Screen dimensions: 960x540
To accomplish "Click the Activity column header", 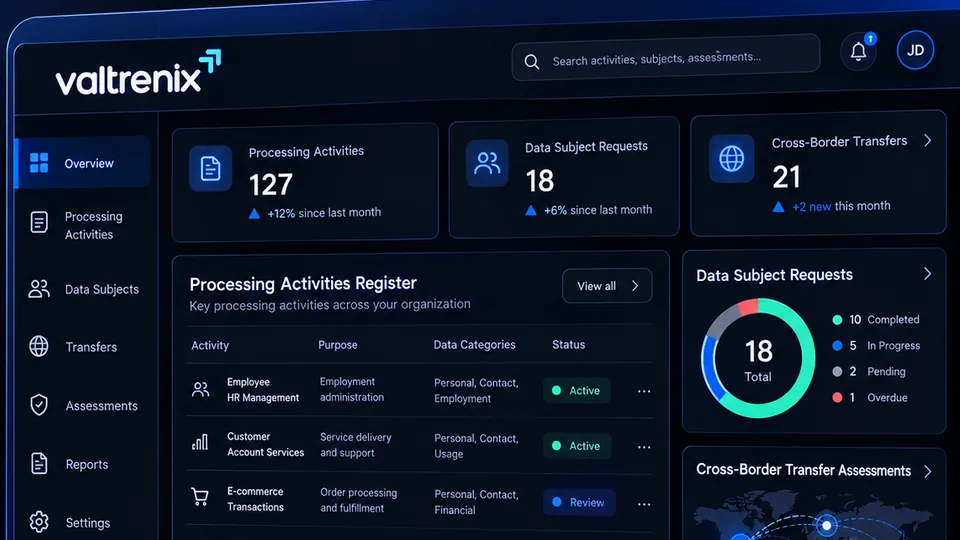I will (x=210, y=345).
